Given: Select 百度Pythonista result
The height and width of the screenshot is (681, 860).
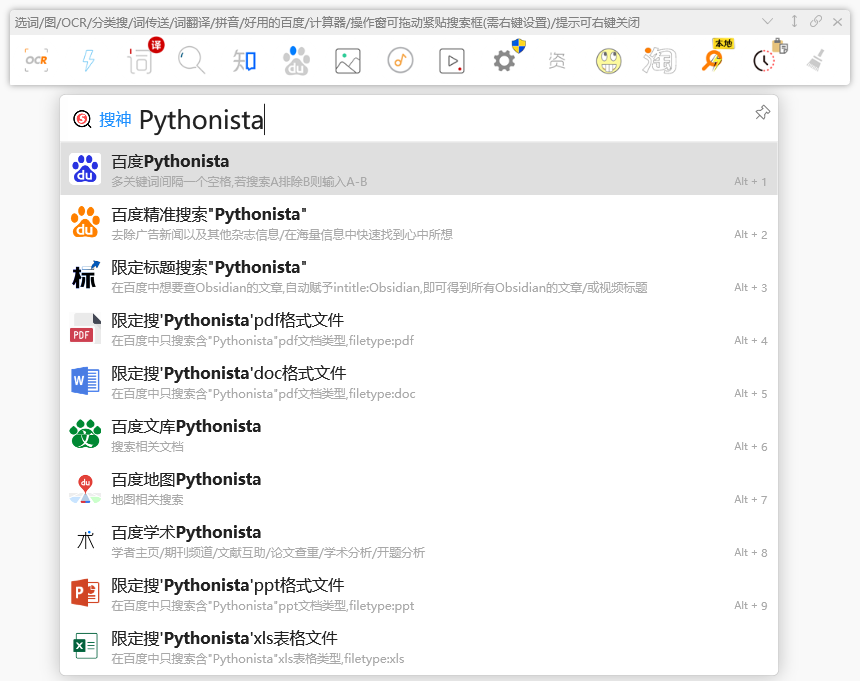Looking at the screenshot, I should [x=419, y=169].
